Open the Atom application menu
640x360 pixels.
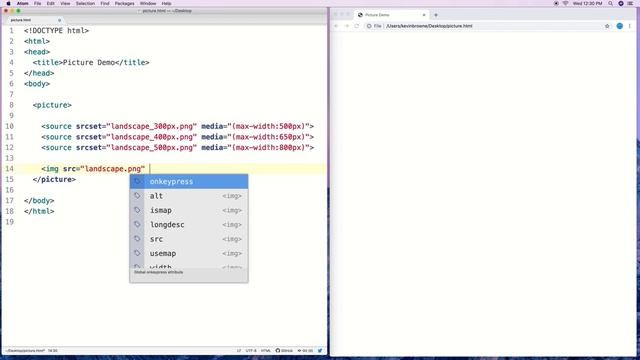tap(23, 3)
